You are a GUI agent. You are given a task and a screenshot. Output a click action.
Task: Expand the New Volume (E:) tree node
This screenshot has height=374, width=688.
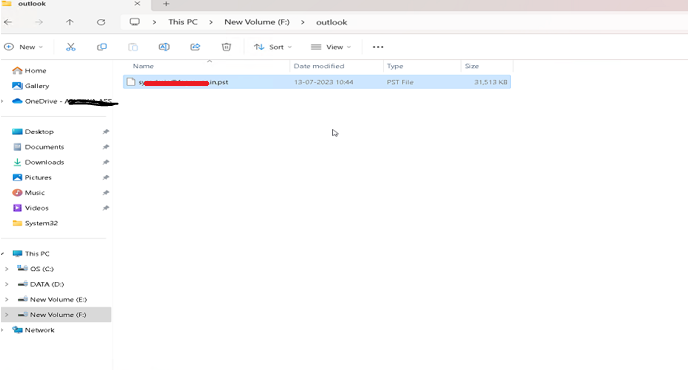[x=7, y=299]
